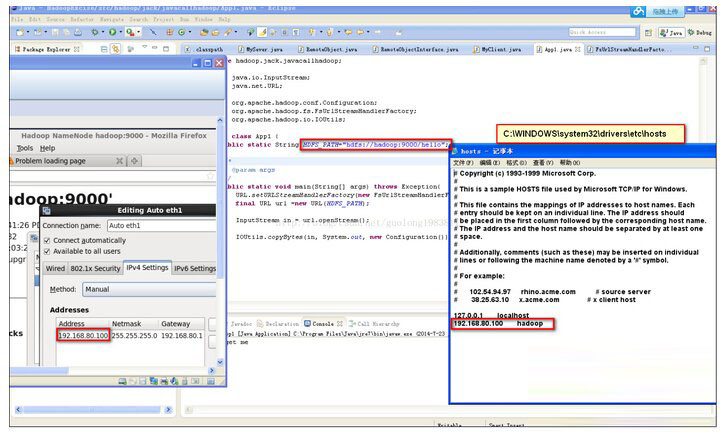Click the Show Whitespace Characters paragraph icon
Screen dimensions: 723x437
coord(296,32)
